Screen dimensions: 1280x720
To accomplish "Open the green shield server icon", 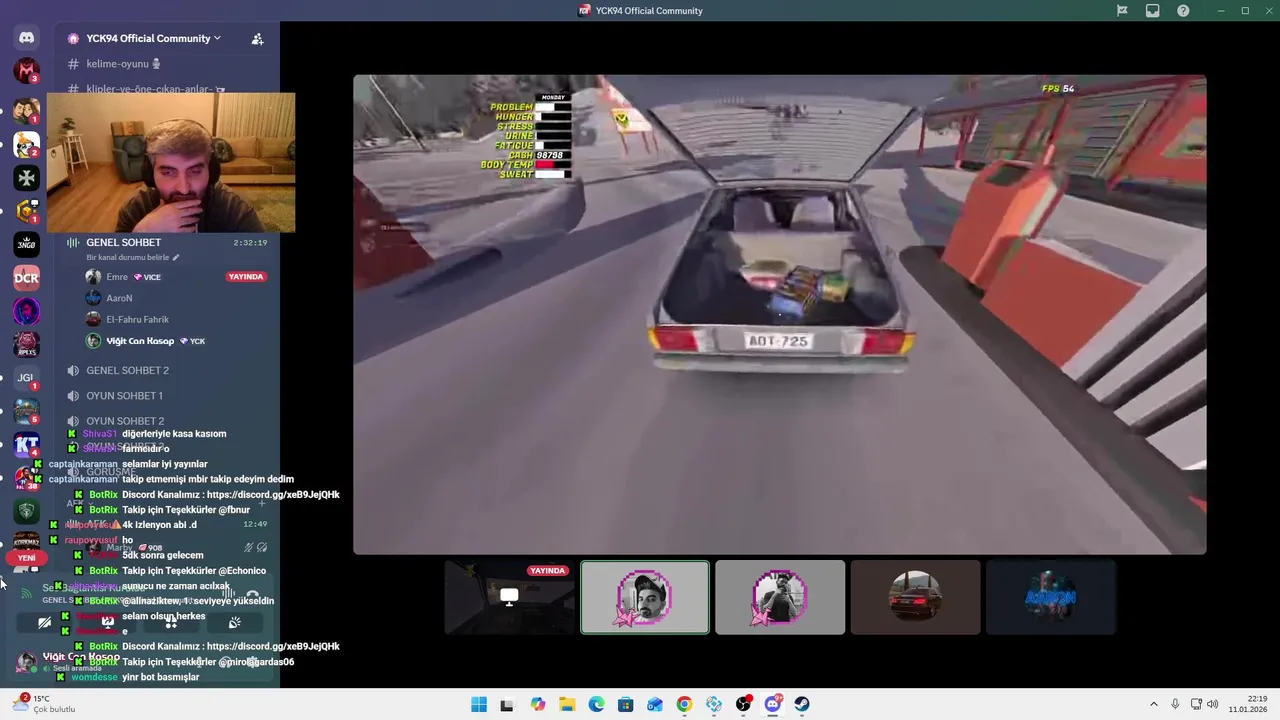I will (x=27, y=511).
